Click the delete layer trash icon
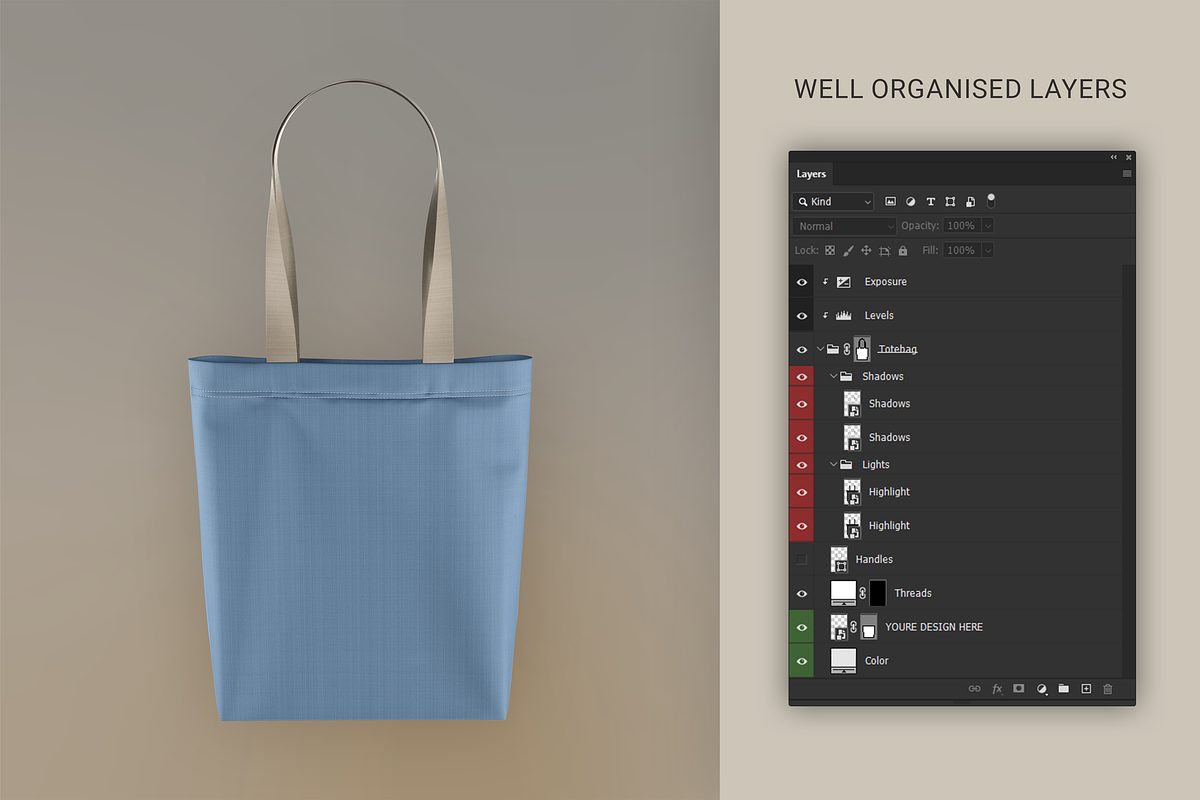Screen dimensions: 1200x800 click(1108, 689)
